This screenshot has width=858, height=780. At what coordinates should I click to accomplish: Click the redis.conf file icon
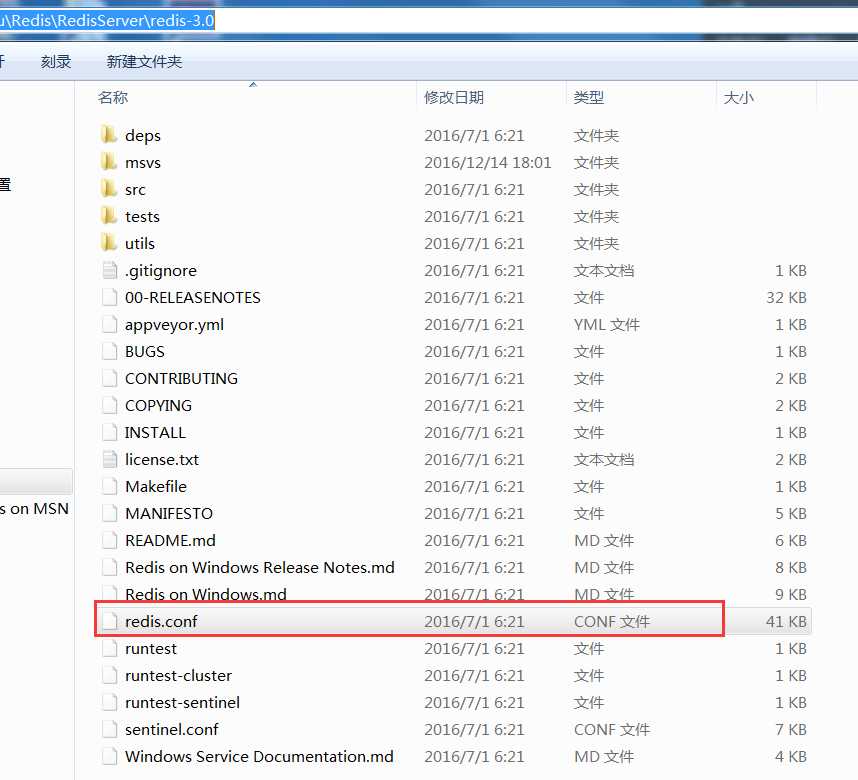tap(109, 621)
